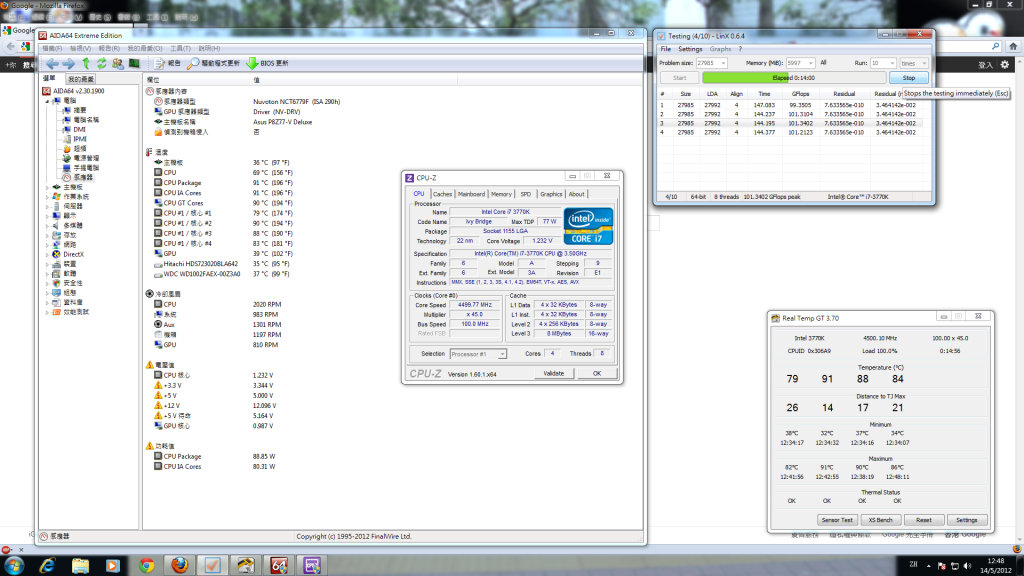Open LinX Run count dropdown
This screenshot has height=576, width=1024.
(x=891, y=63)
